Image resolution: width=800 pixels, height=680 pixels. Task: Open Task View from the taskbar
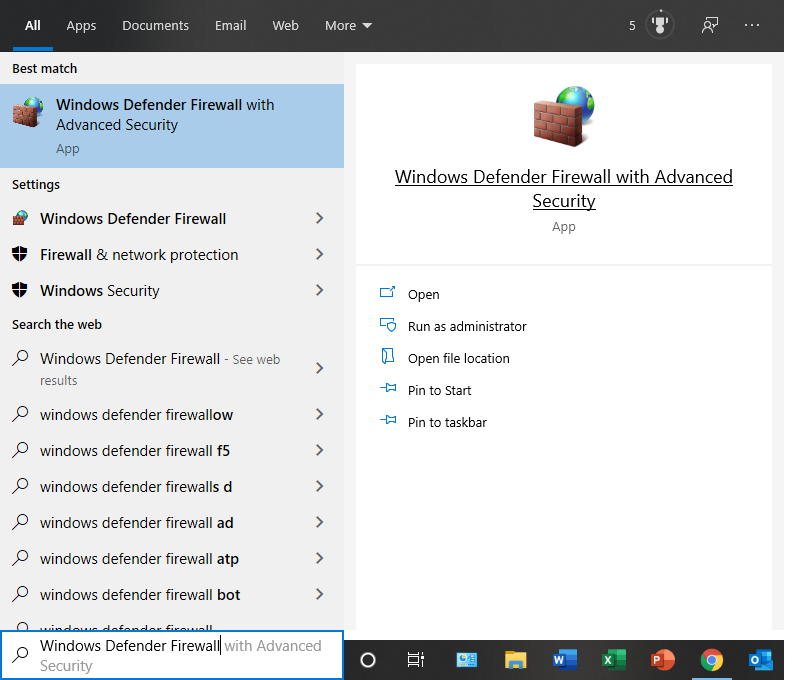(416, 660)
